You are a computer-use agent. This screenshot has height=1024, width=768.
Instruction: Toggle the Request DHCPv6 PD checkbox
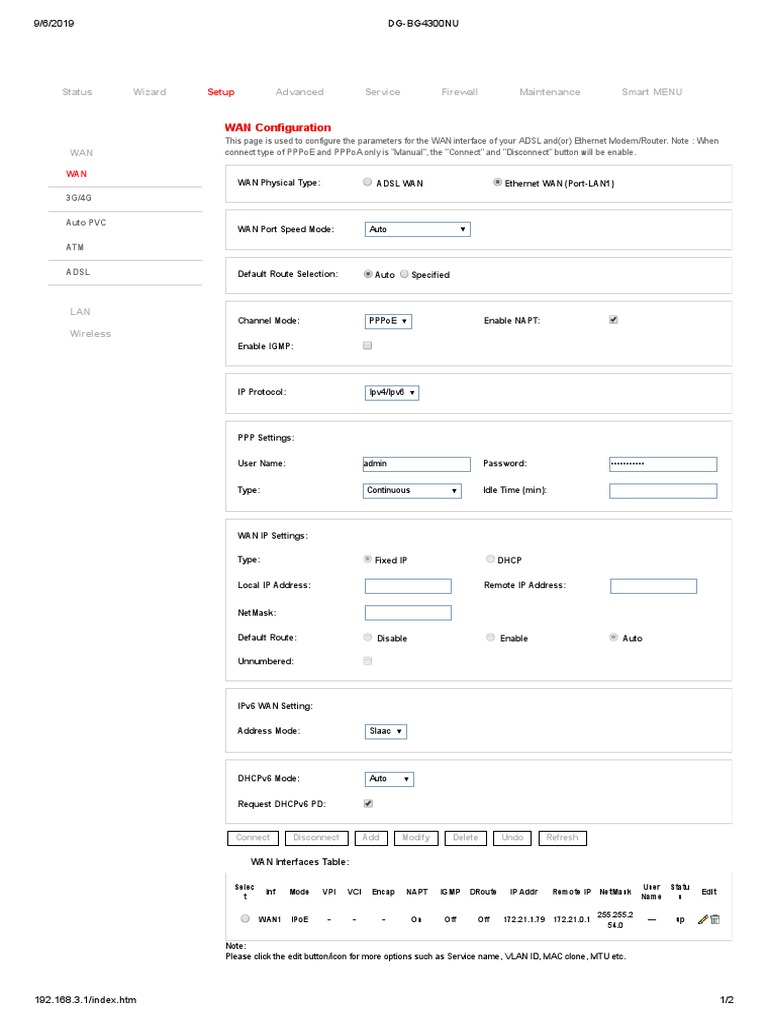click(368, 803)
